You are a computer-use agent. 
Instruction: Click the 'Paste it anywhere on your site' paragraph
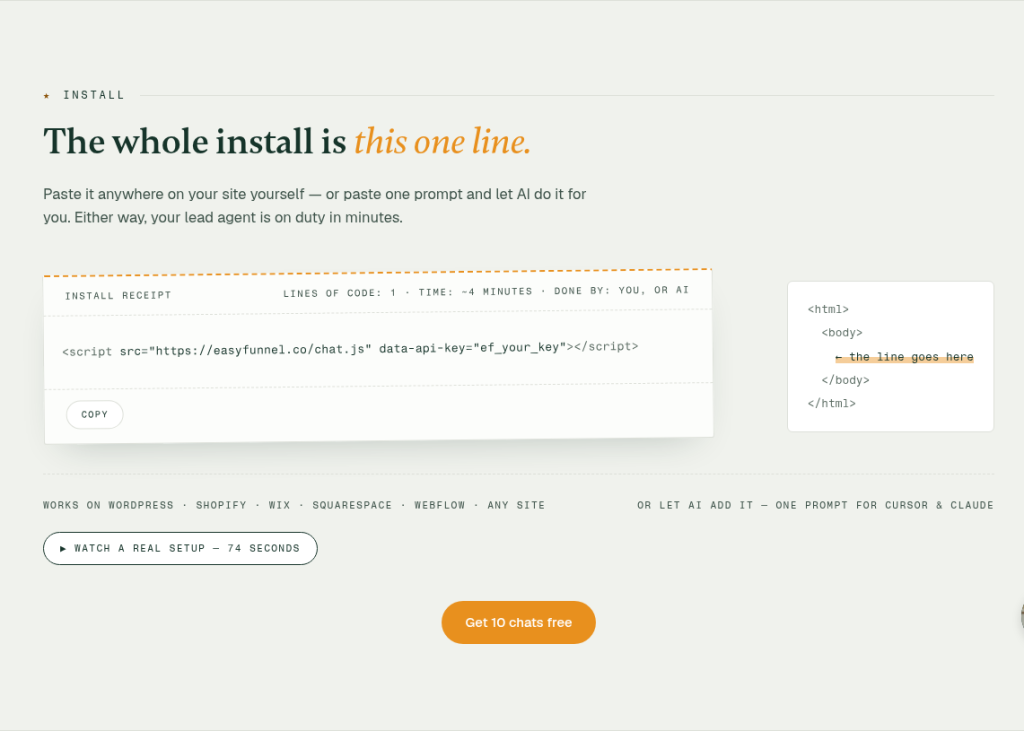315,206
